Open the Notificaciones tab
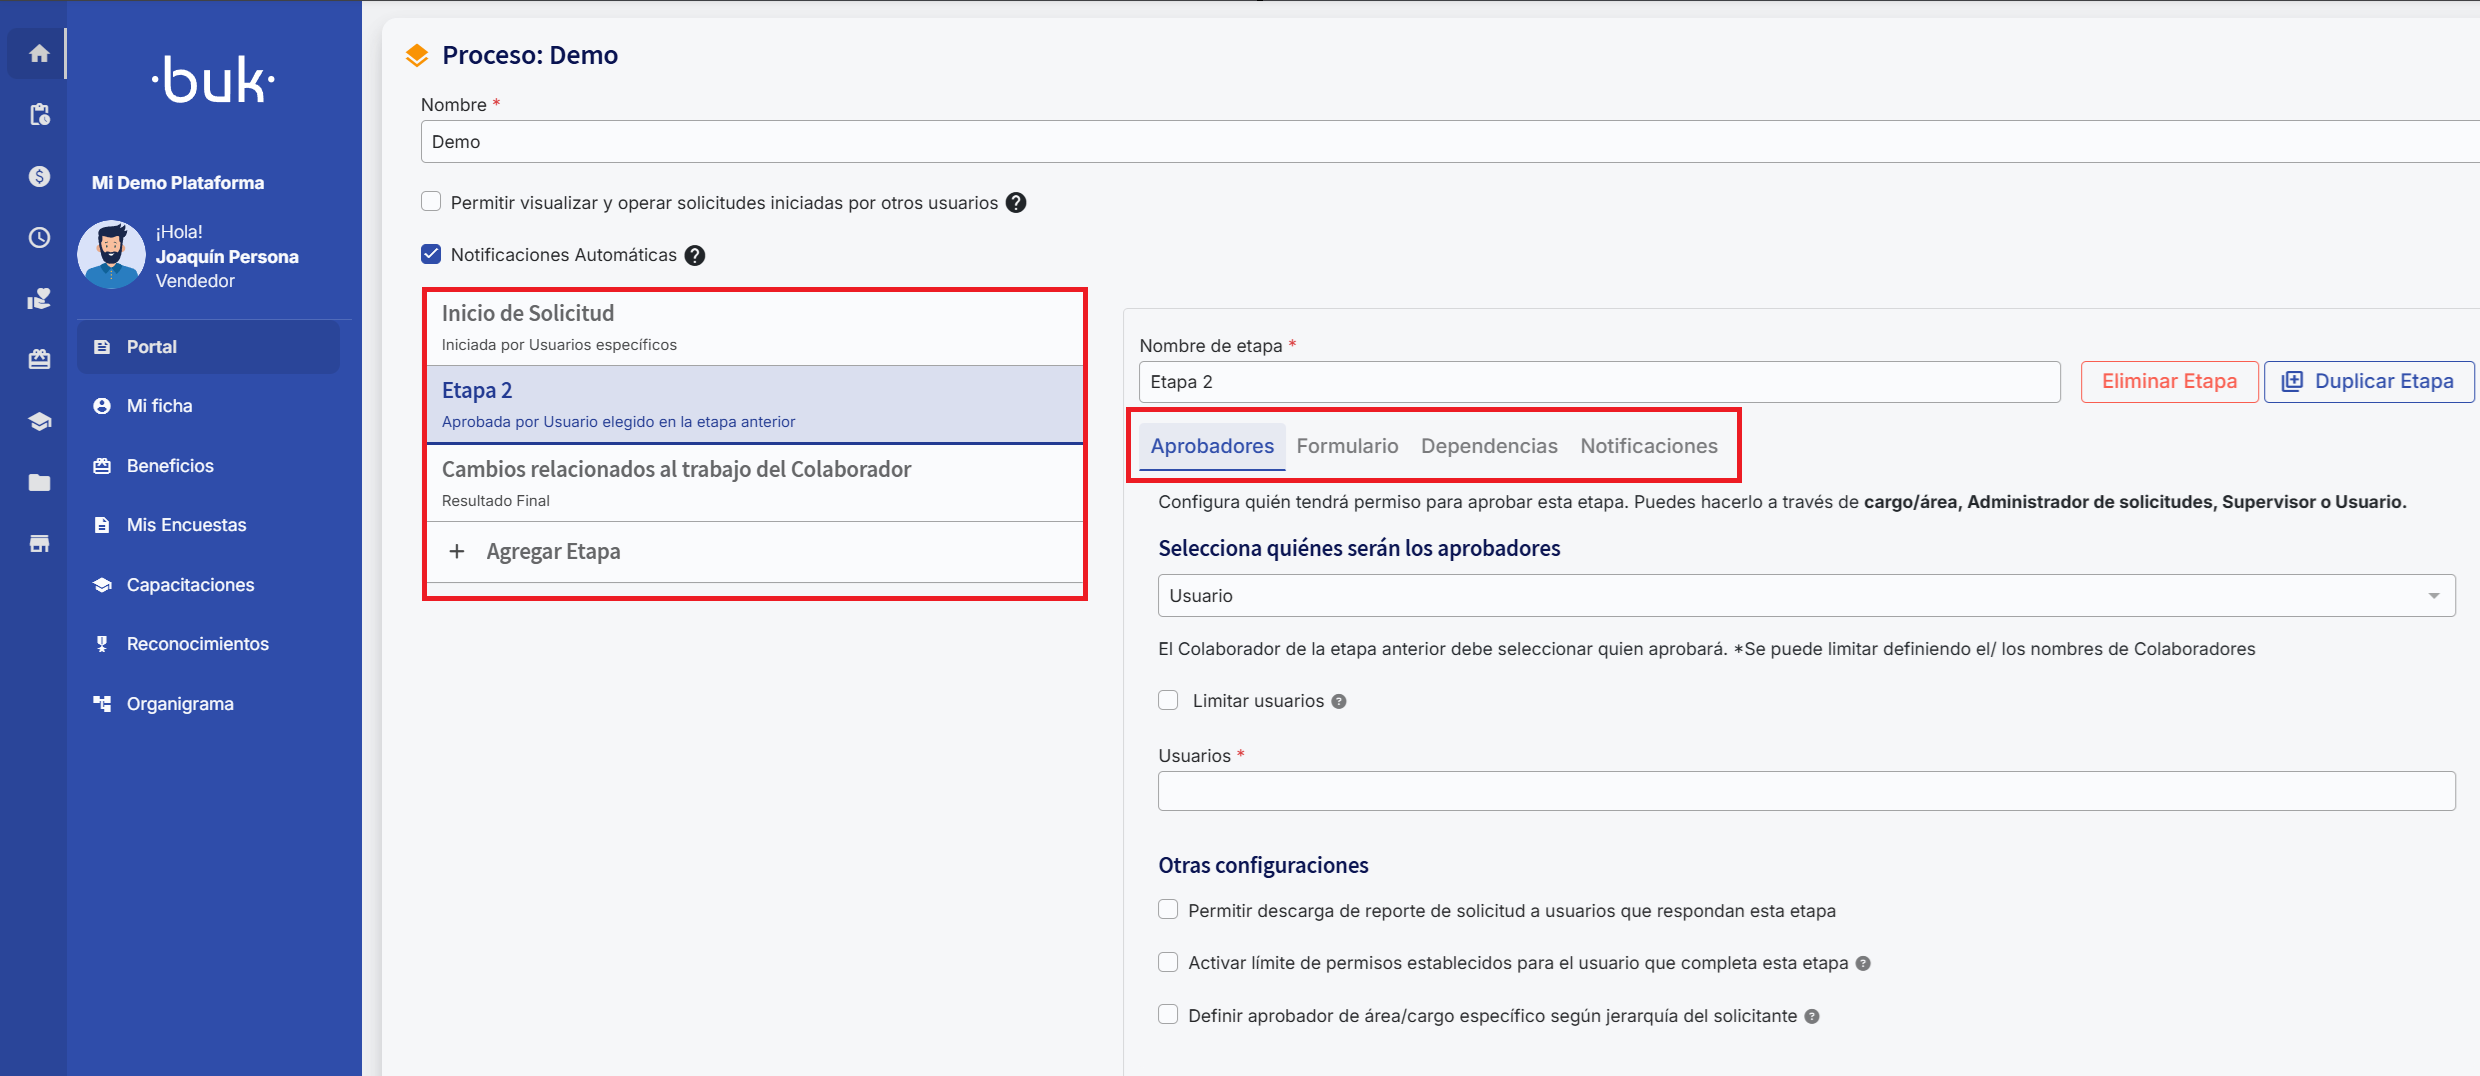 coord(1648,446)
